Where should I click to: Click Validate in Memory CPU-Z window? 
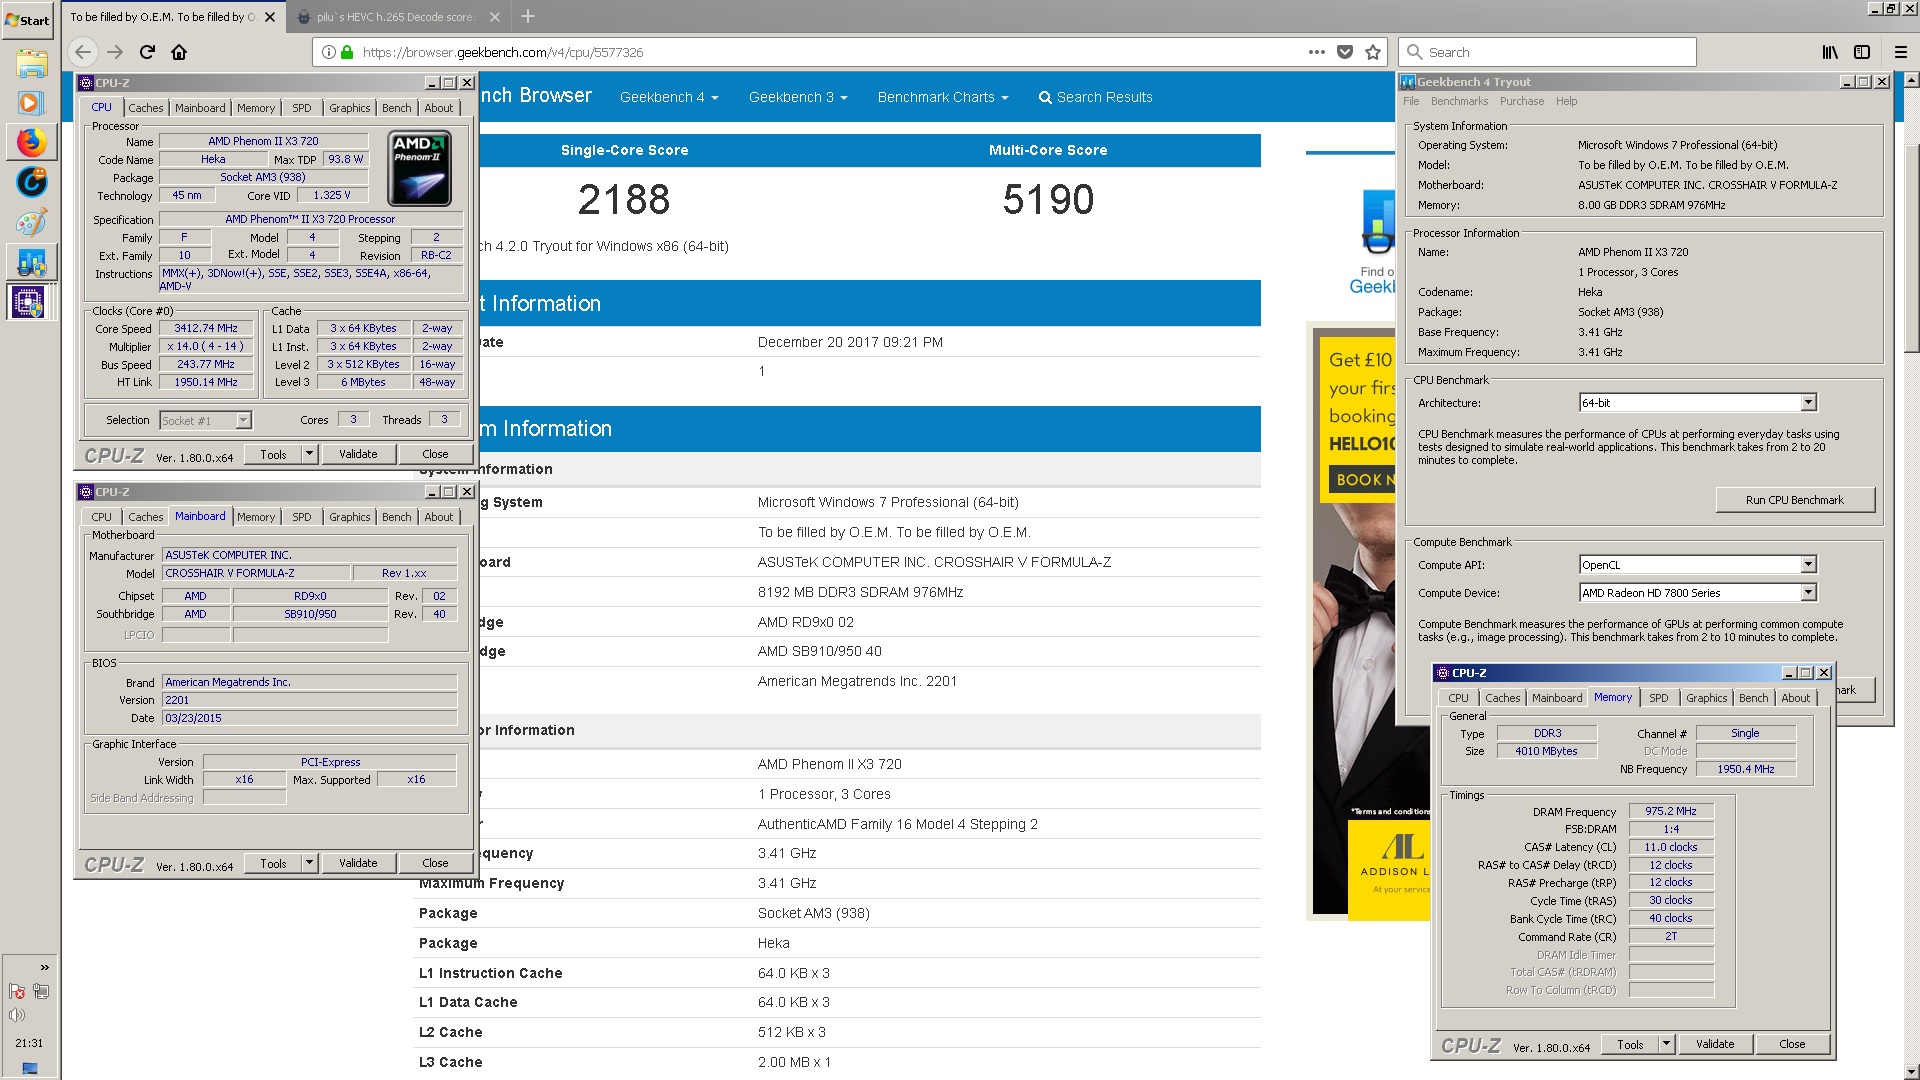click(x=1715, y=1044)
